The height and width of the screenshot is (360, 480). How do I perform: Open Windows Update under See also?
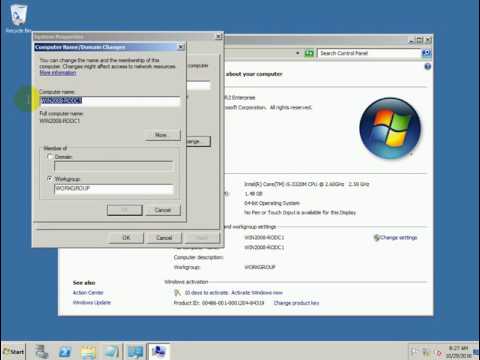[92, 302]
